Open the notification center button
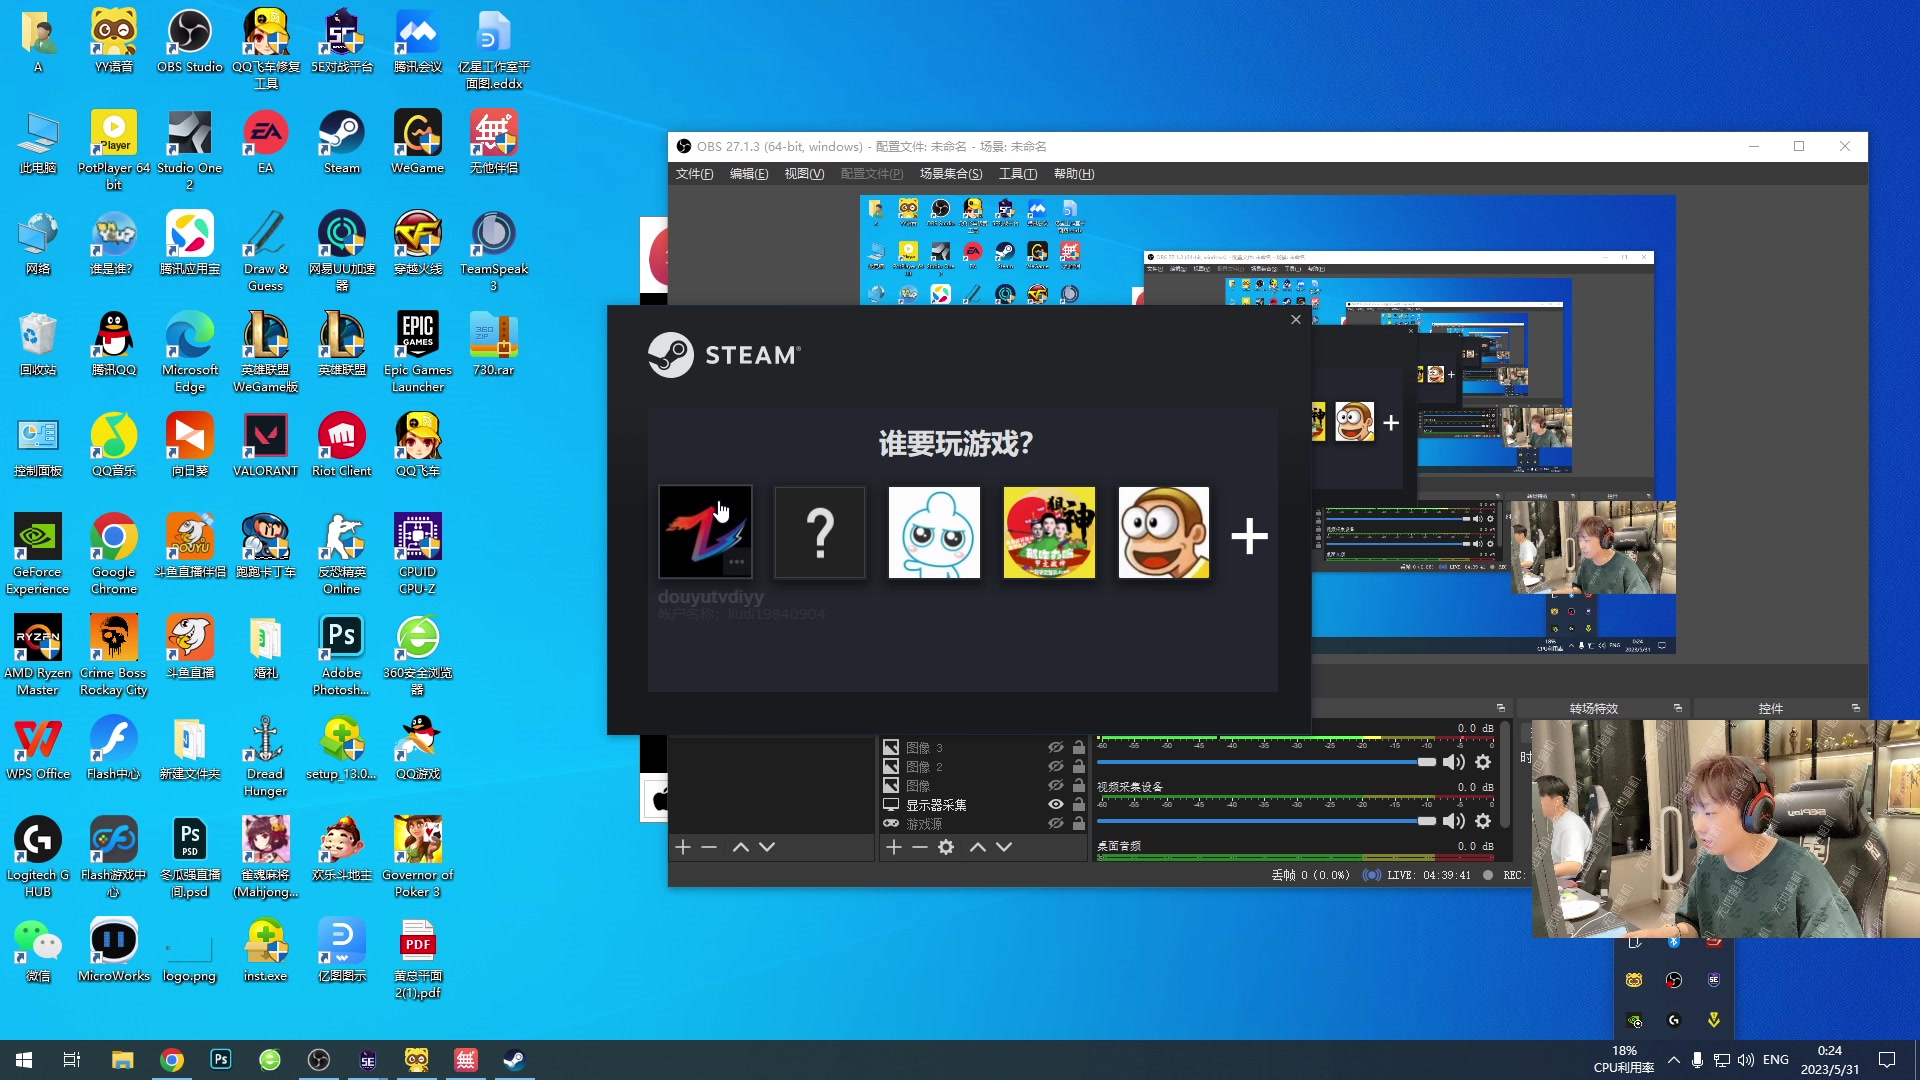This screenshot has width=1920, height=1080. (1887, 1060)
